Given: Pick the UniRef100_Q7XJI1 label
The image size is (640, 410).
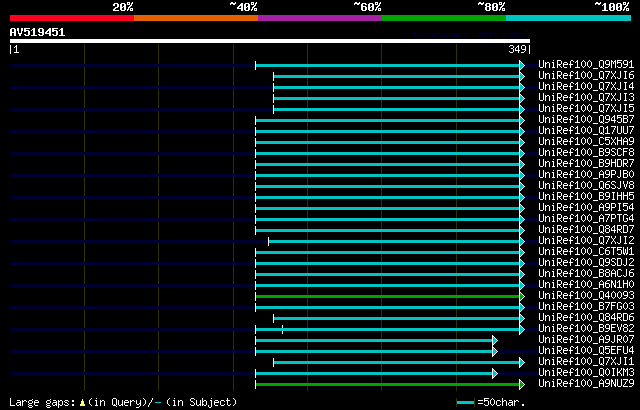Looking at the screenshot, I should 586,362.
